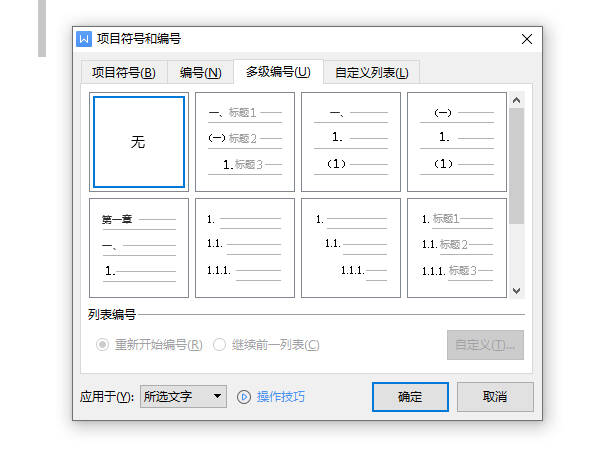Switch to the 项目符号(B) tab
This screenshot has width=600, height=450.
[x=124, y=72]
